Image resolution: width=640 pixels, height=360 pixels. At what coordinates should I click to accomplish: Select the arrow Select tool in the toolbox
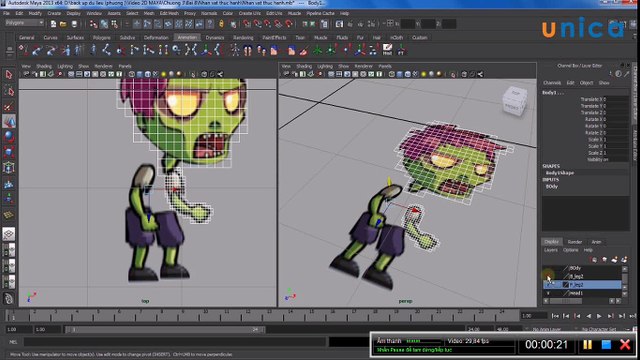pyautogui.click(x=9, y=74)
